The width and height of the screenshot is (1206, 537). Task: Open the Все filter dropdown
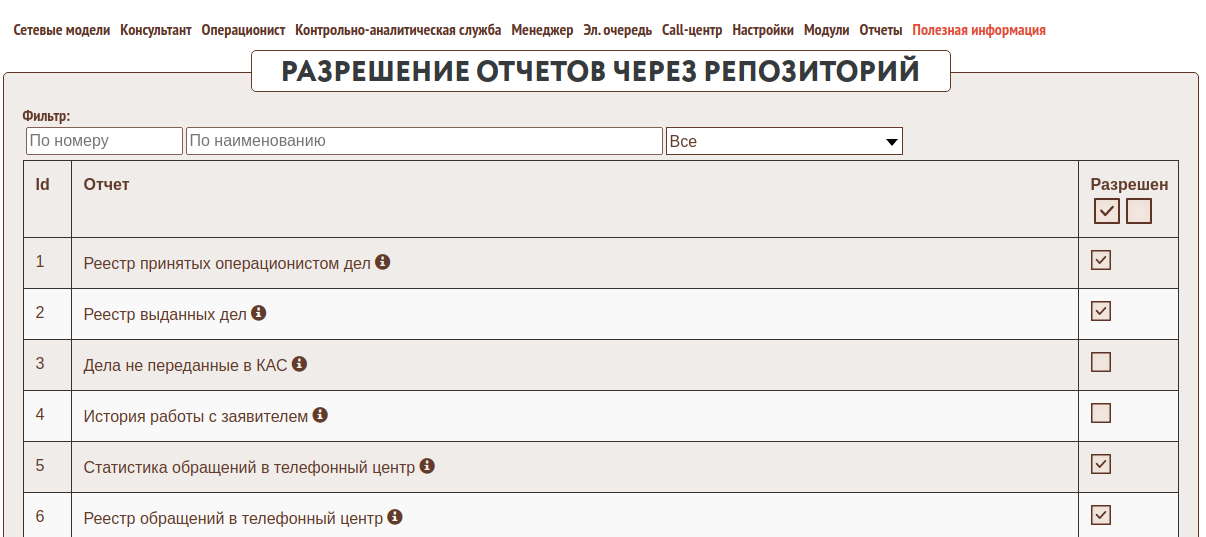coord(784,141)
